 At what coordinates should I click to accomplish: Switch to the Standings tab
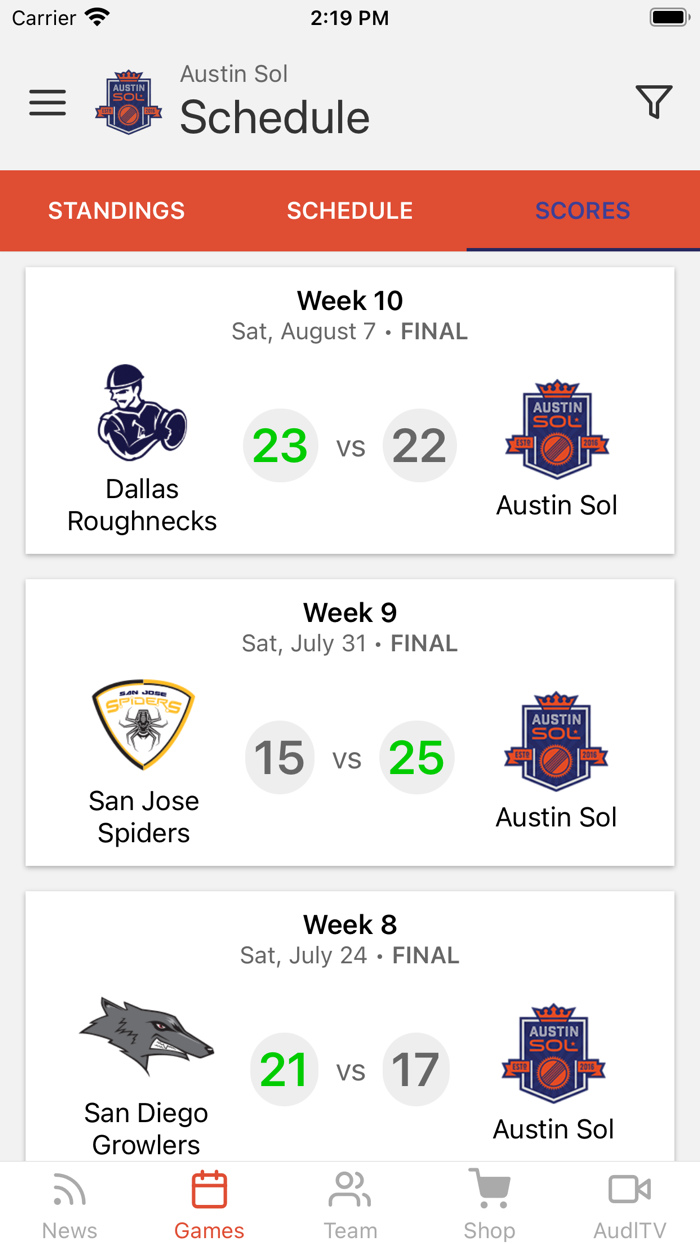(117, 211)
